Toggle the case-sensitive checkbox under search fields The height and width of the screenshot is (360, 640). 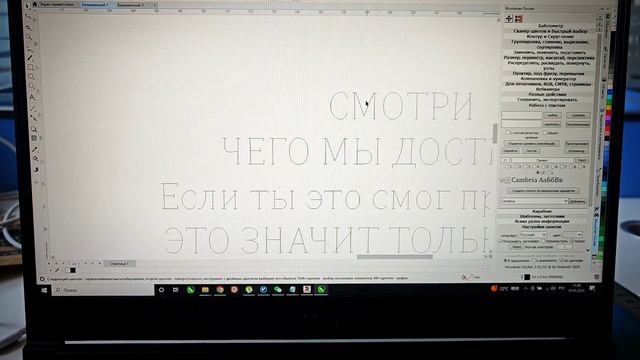point(508,133)
